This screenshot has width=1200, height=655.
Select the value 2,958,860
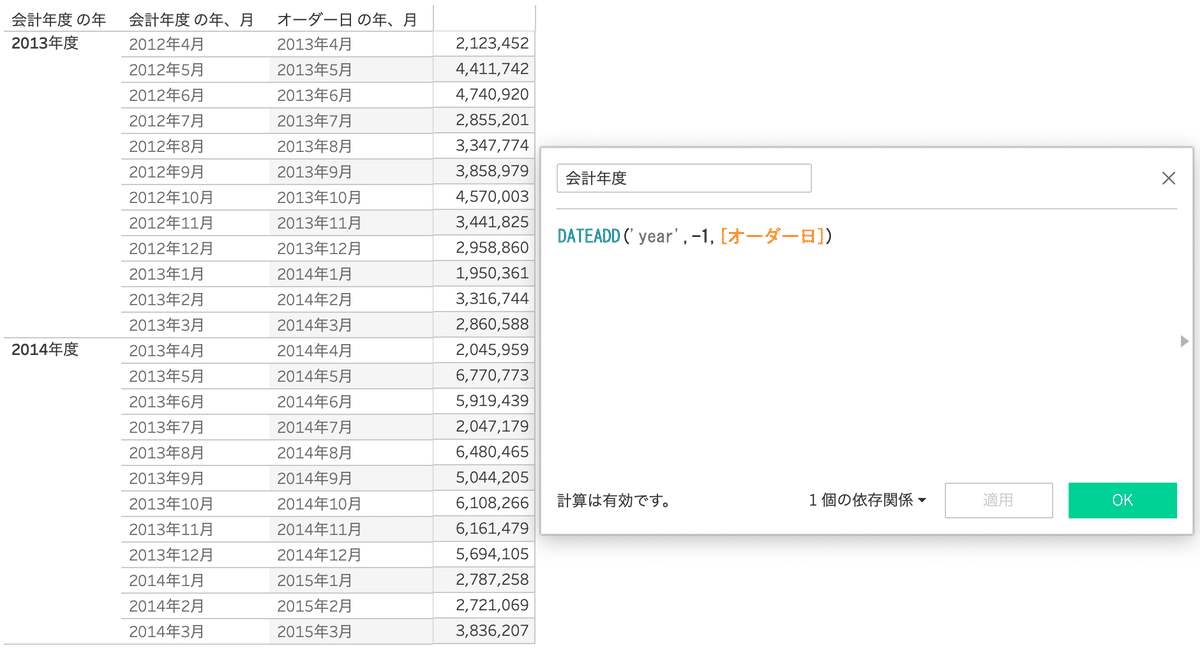click(x=492, y=247)
